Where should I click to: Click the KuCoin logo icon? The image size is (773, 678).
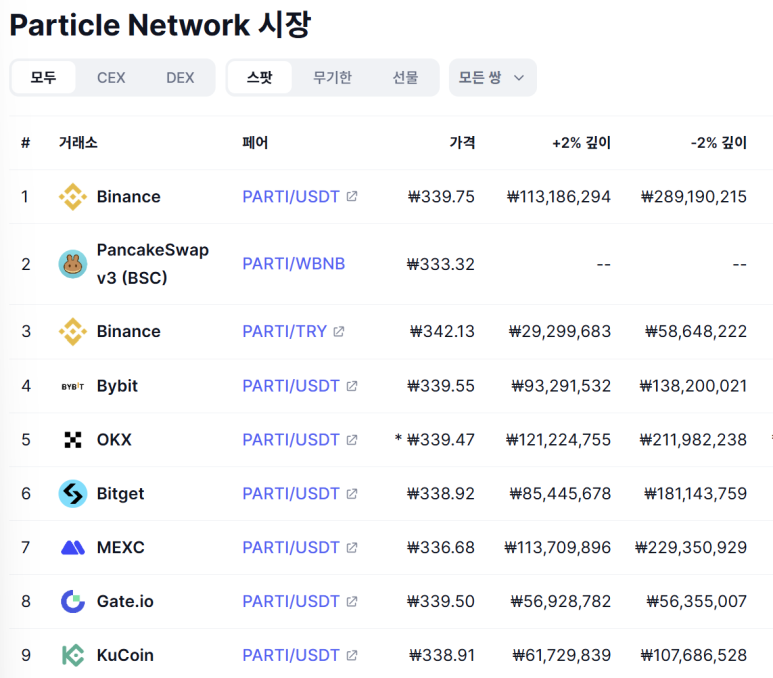(x=73, y=655)
